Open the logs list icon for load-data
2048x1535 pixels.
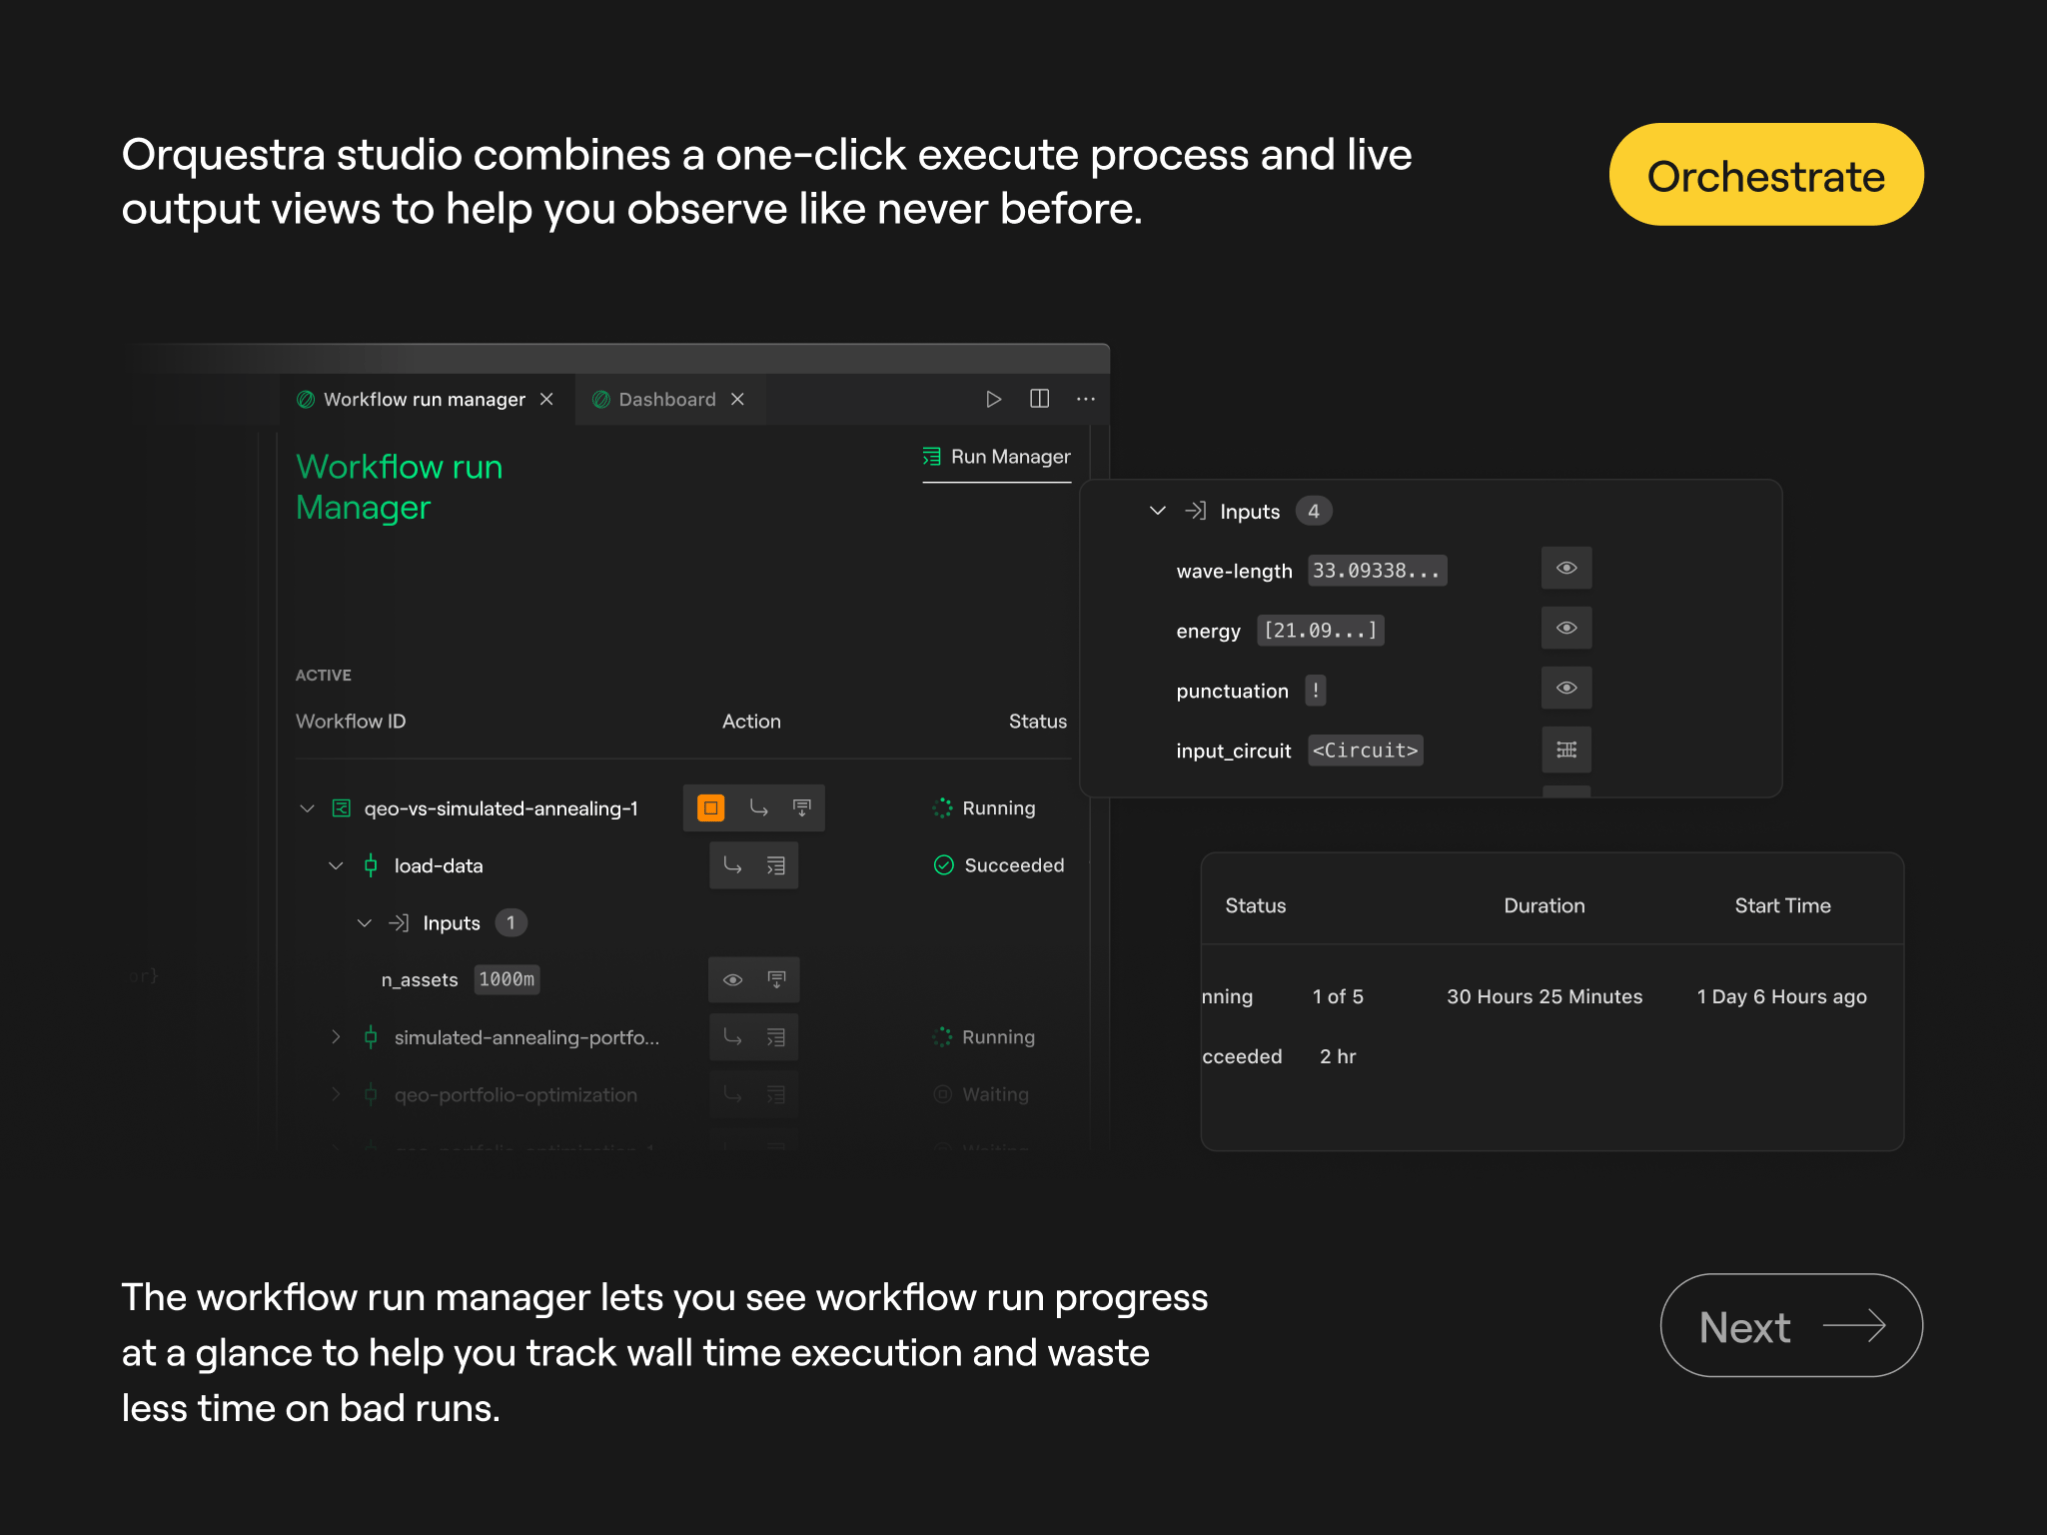point(776,865)
